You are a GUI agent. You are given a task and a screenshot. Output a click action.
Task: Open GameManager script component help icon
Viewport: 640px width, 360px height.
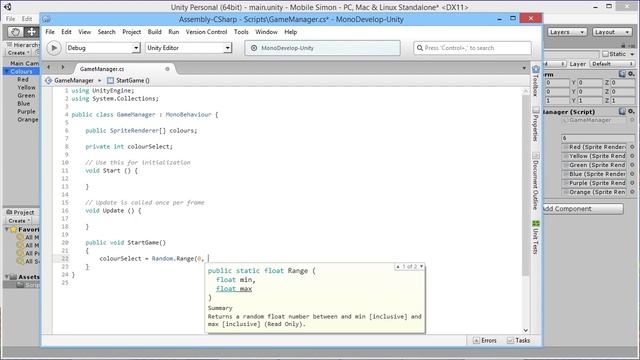[x=622, y=111]
